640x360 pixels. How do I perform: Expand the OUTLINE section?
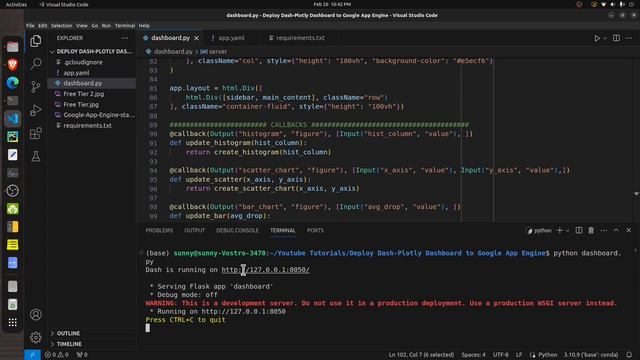click(68, 333)
